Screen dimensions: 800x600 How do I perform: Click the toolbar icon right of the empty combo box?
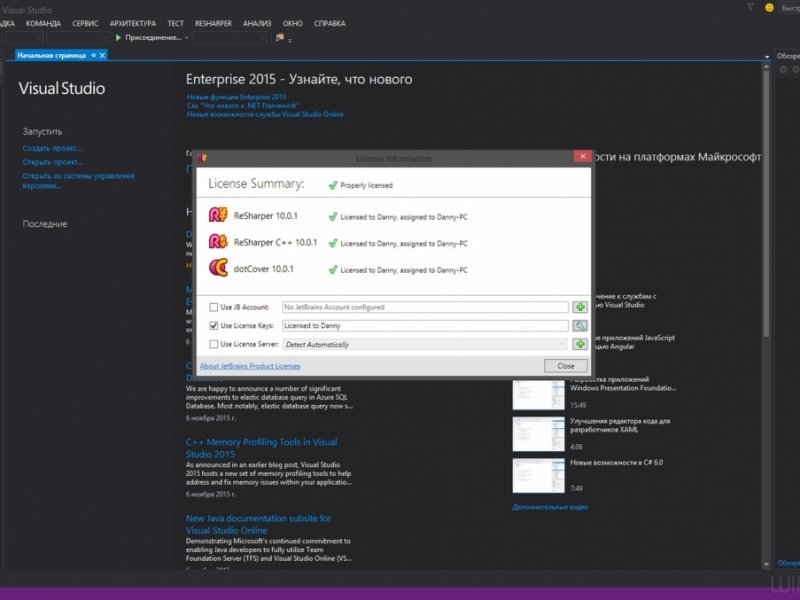click(x=280, y=37)
